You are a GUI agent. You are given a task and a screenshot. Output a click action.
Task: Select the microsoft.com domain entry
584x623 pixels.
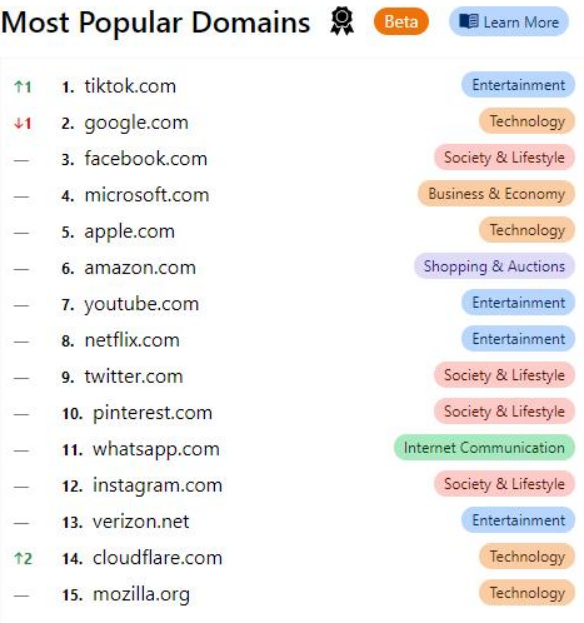click(147, 195)
